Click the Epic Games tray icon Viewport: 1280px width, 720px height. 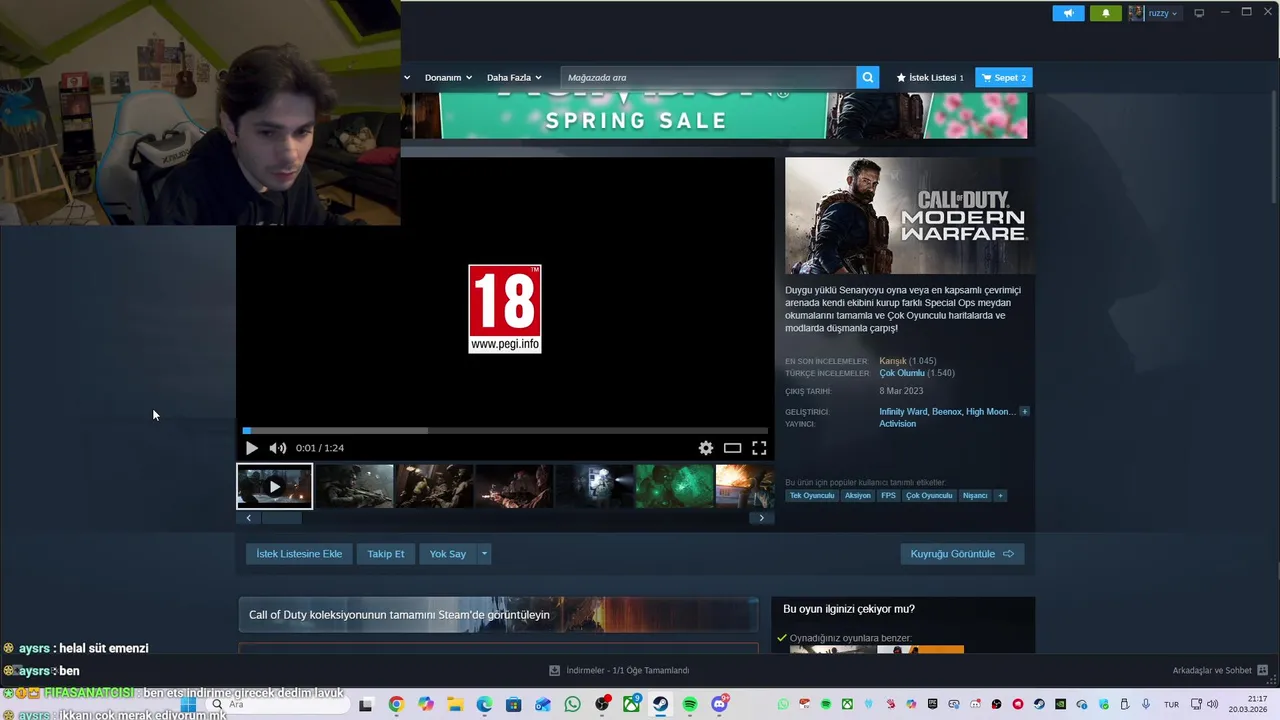932,704
